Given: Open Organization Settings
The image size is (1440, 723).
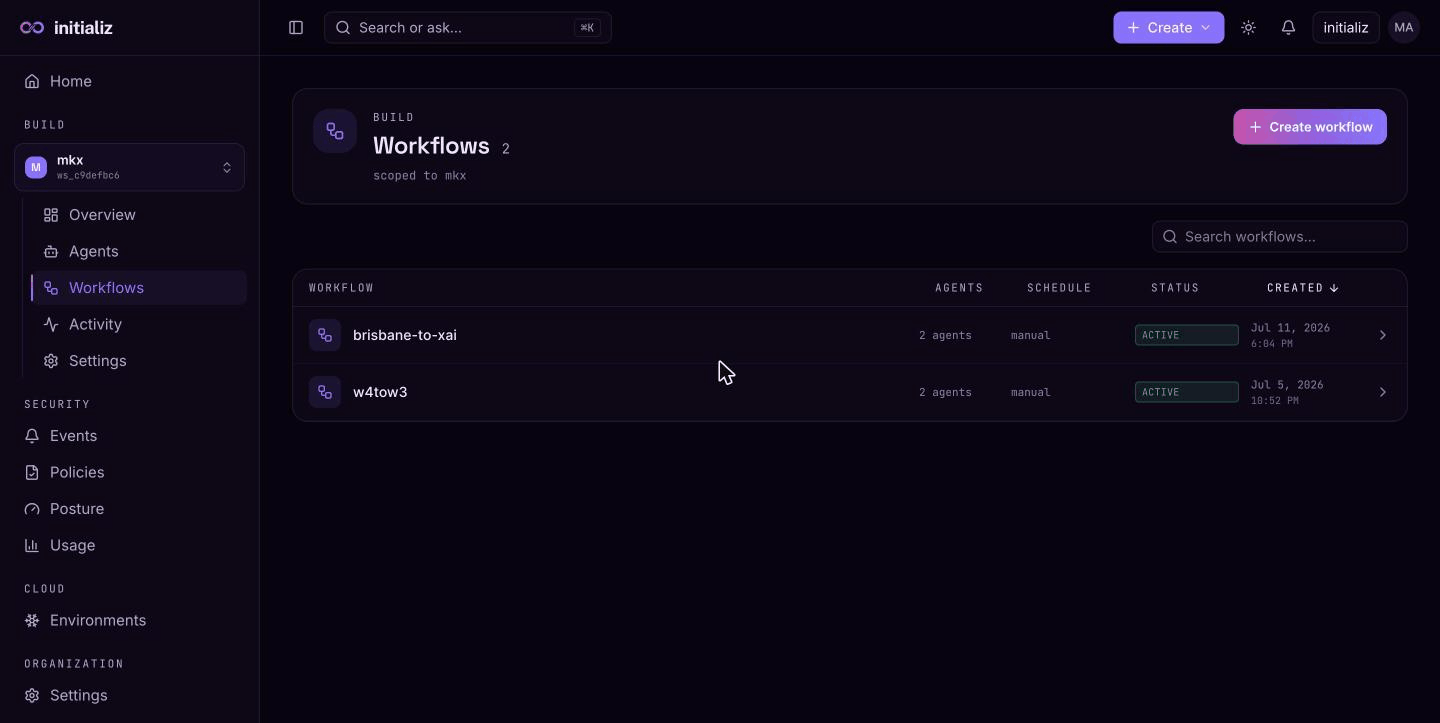Looking at the screenshot, I should click(130, 695).
